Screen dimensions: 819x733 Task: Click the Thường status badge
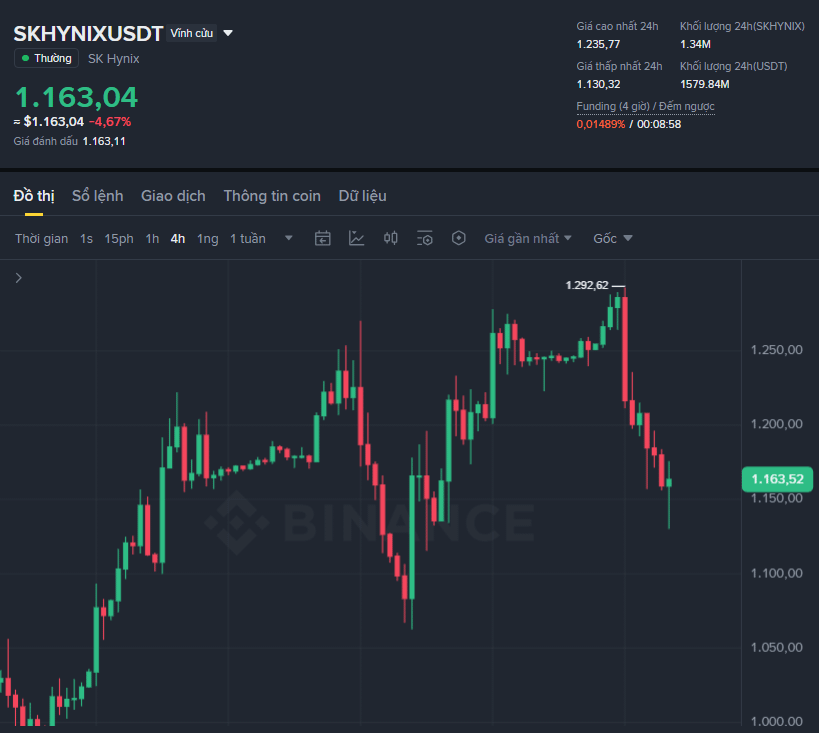pyautogui.click(x=46, y=58)
